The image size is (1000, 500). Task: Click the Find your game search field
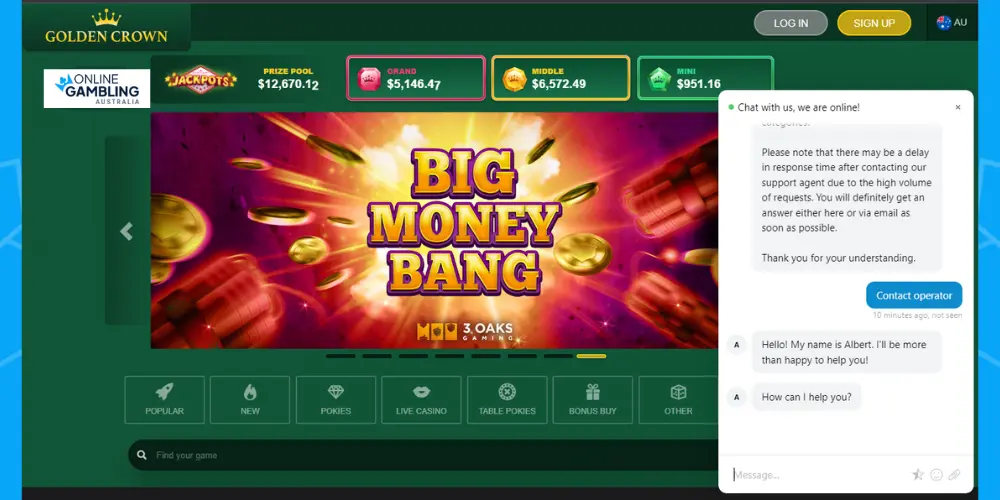[423, 455]
